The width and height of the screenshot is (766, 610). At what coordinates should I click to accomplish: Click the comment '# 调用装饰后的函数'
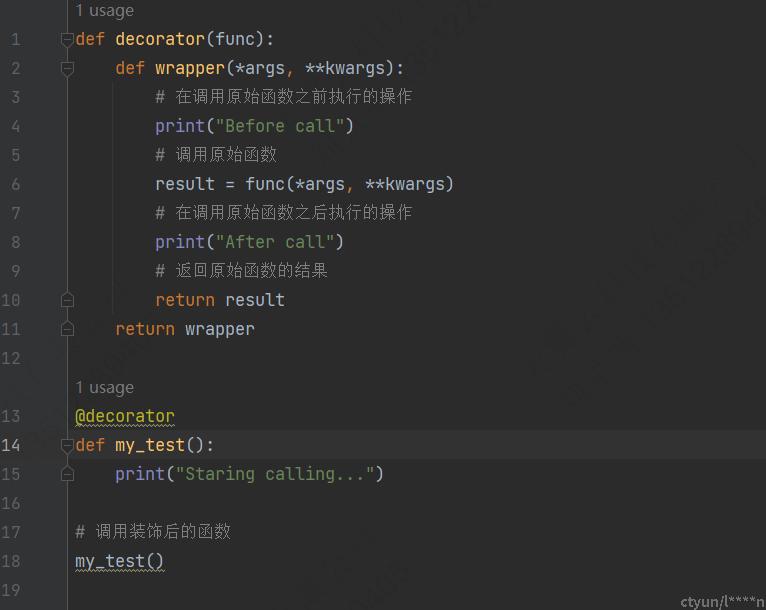point(153,531)
